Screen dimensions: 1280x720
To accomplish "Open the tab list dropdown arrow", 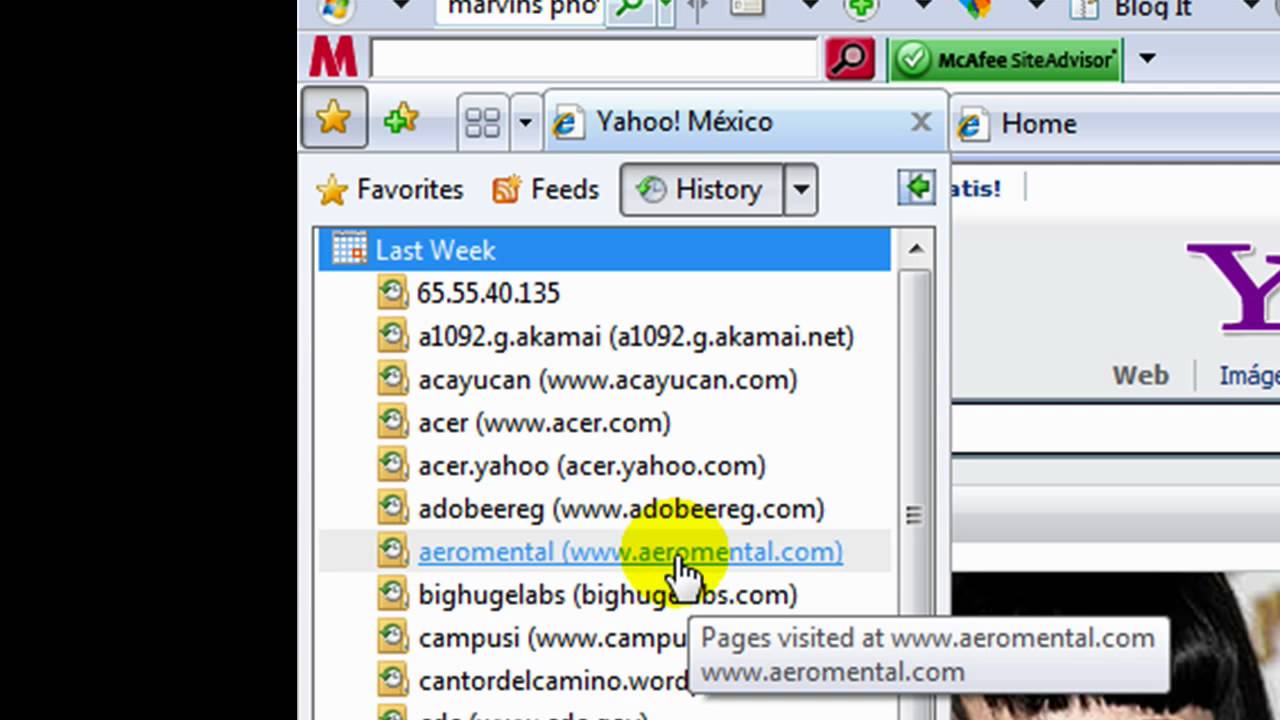I will coord(525,122).
